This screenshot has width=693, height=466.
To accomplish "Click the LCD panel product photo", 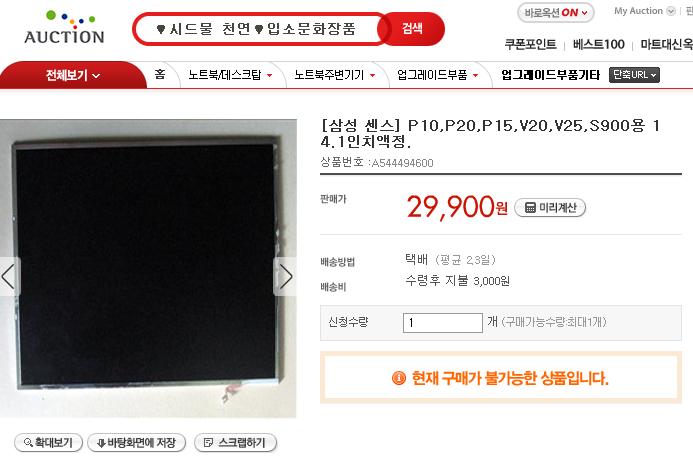I will [x=148, y=268].
